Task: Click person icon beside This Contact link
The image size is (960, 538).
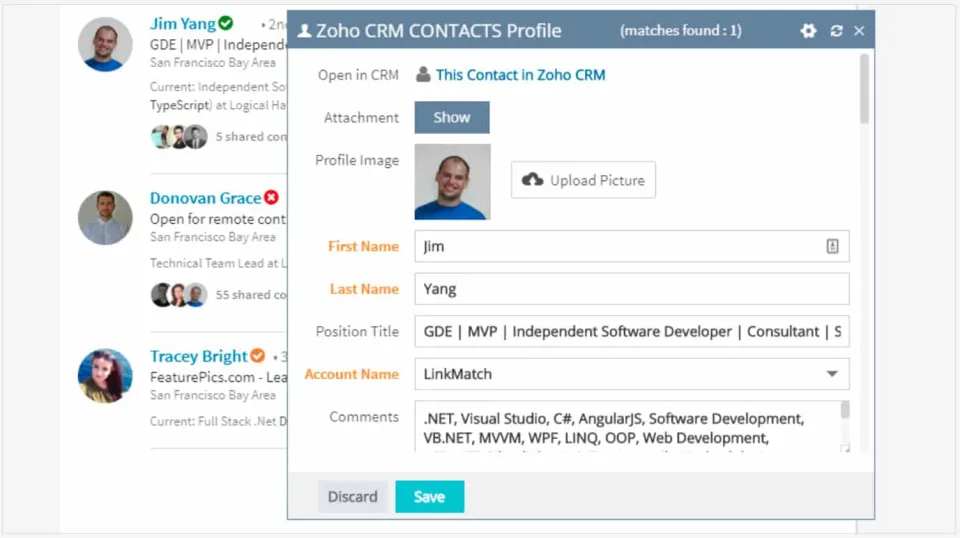Action: [423, 75]
